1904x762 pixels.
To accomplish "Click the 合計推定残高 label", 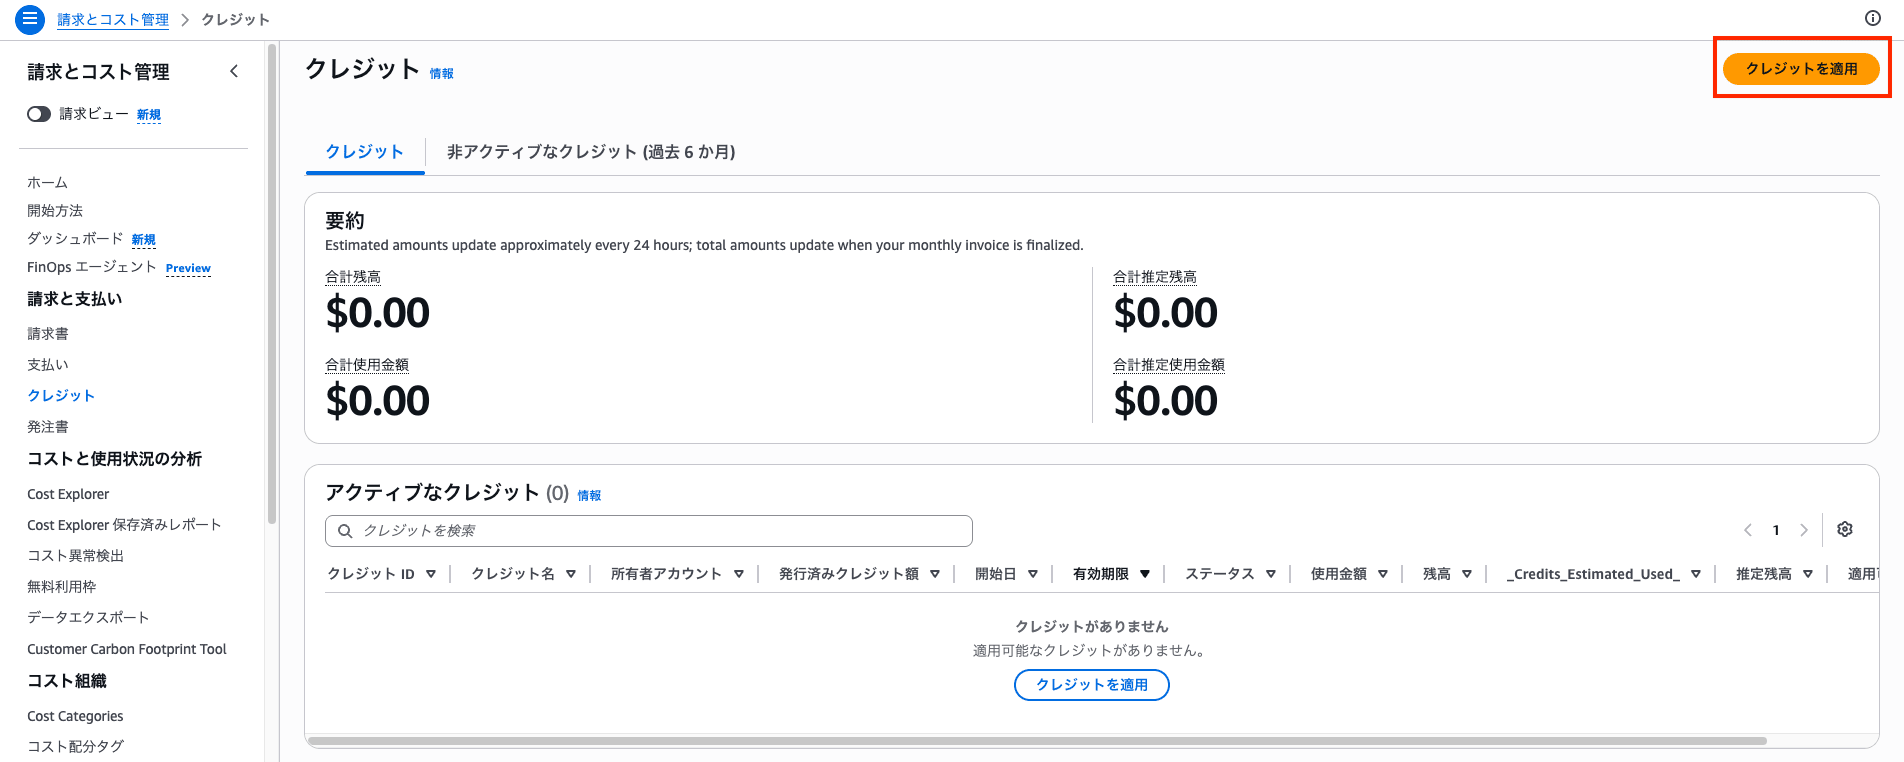I will point(1155,277).
